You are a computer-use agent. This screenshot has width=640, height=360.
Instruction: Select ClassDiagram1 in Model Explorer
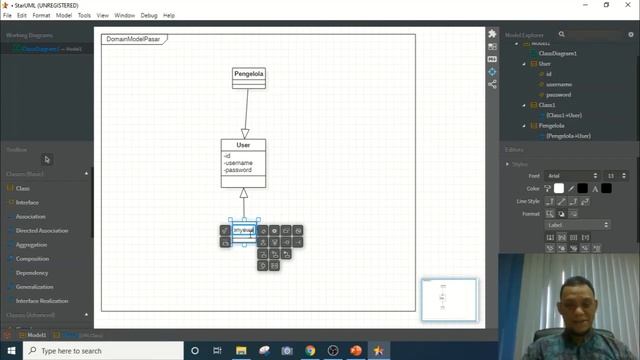[557, 53]
